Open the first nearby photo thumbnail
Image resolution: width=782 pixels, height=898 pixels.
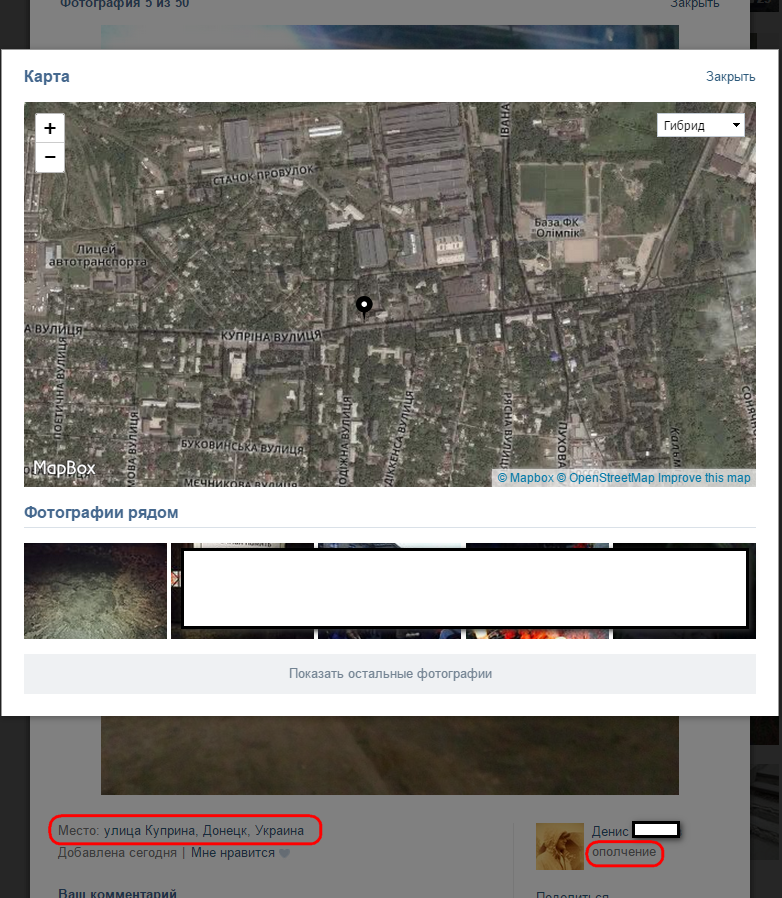[x=95, y=590]
